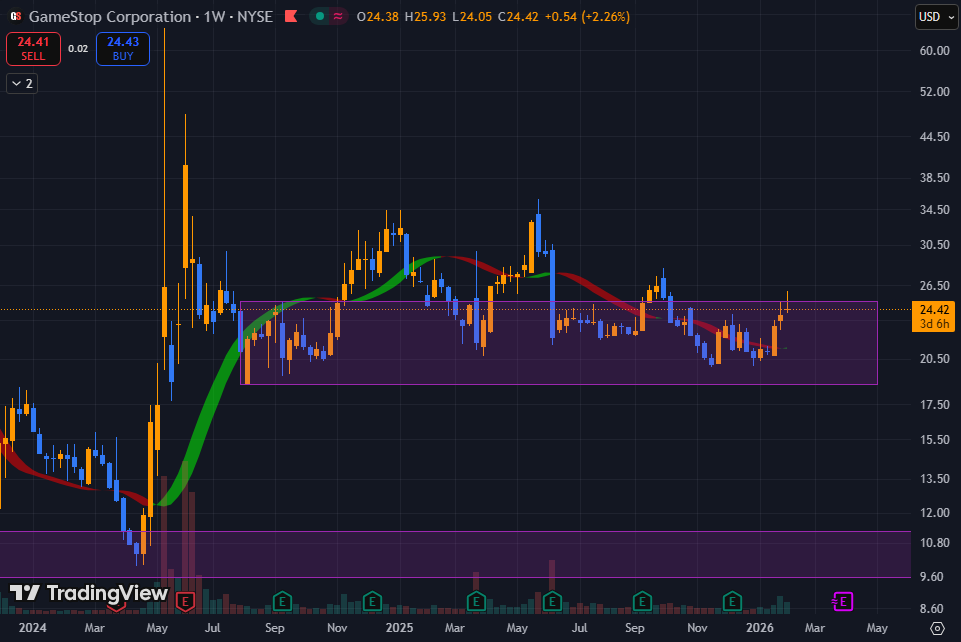The height and width of the screenshot is (642, 961).
Task: Click the 2024 label on time axis
Action: tap(32, 628)
